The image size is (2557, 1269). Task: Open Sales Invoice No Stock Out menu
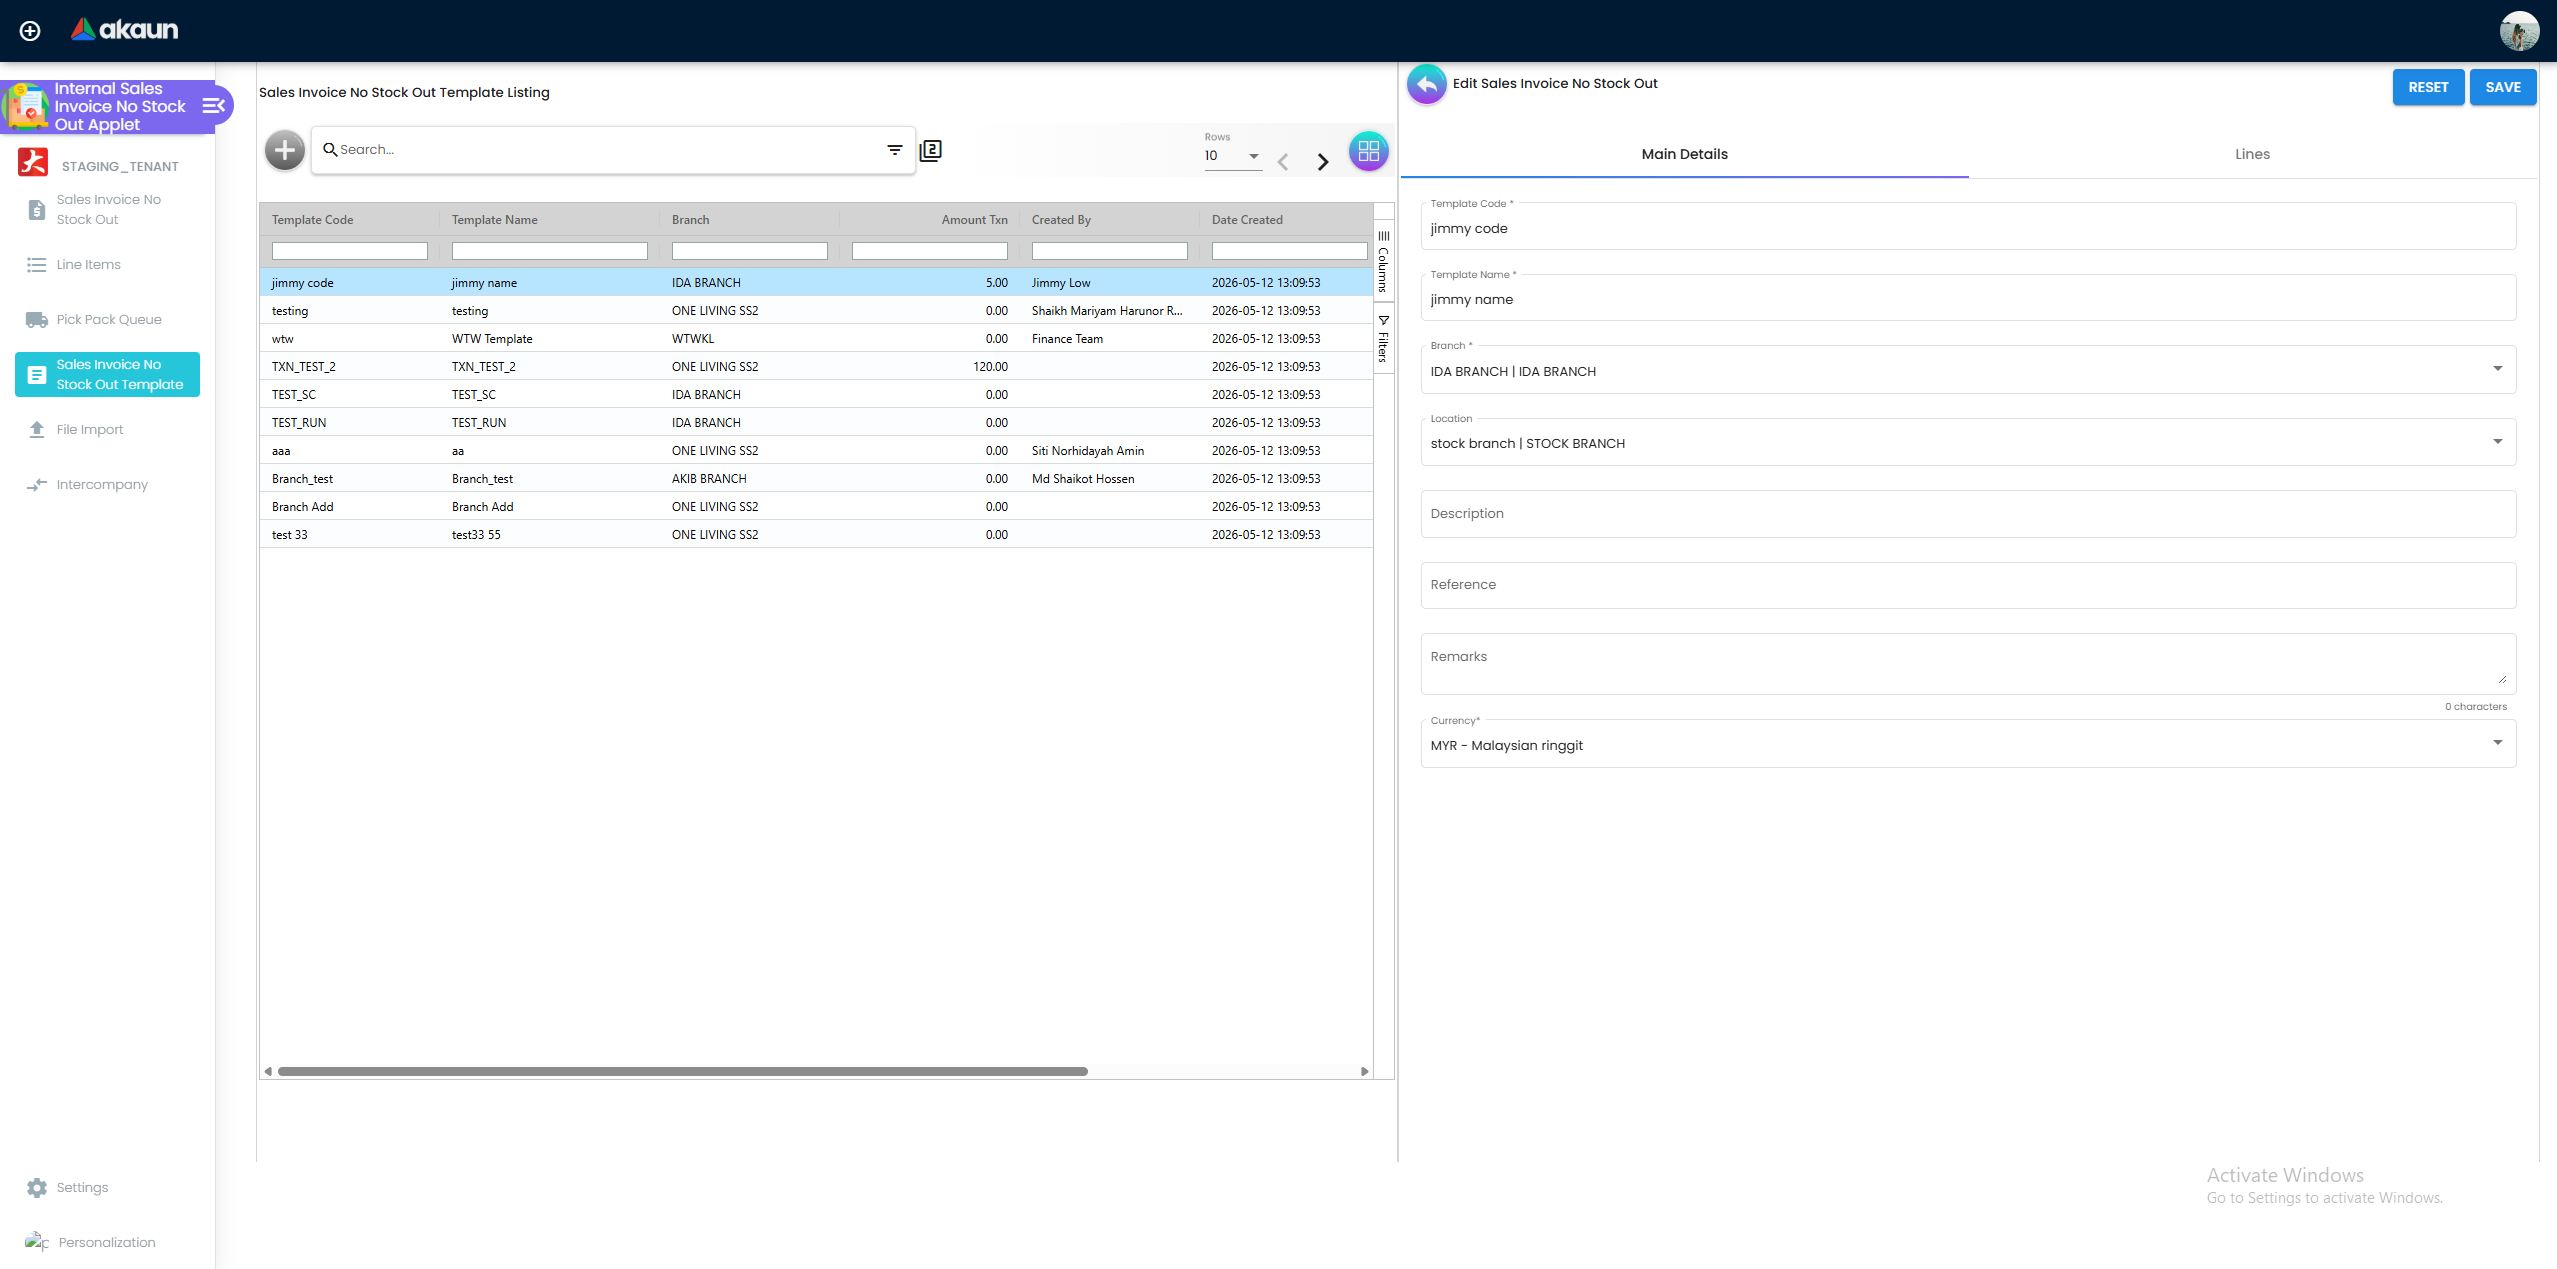pos(108,210)
